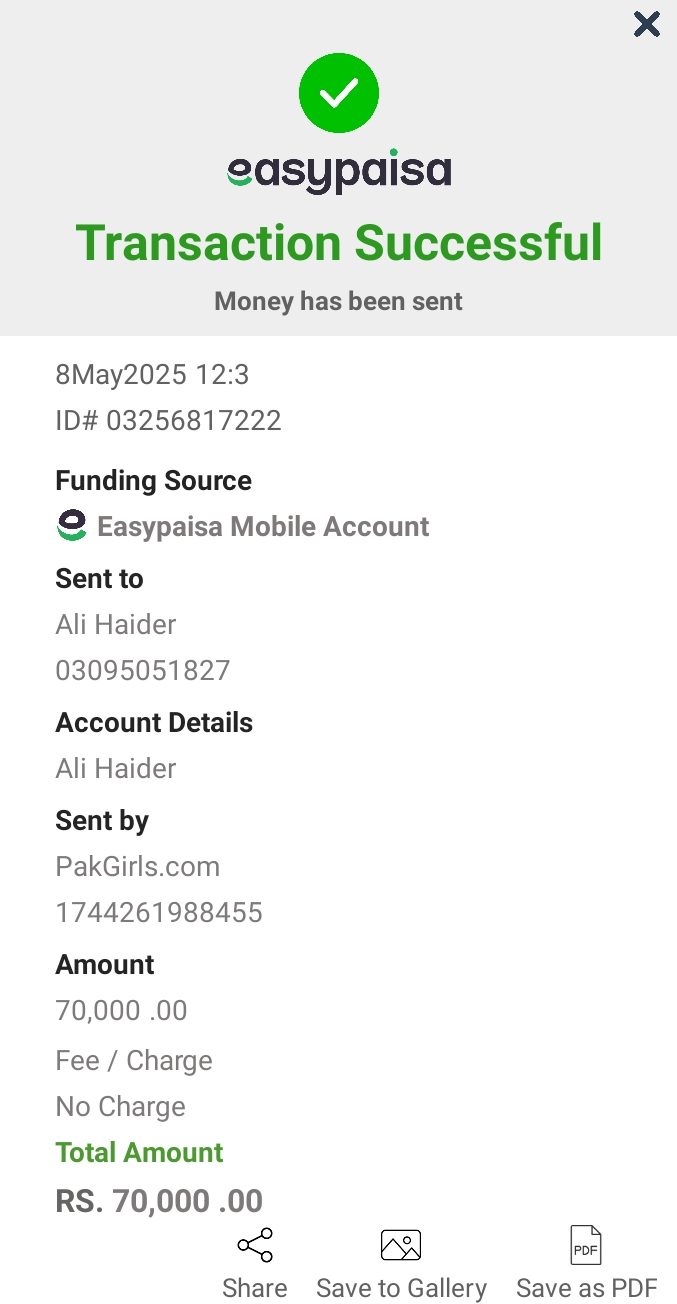The height and width of the screenshot is (1304, 677).
Task: Click the Easypaisa Mobile Account funding source icon
Action: tap(69, 524)
